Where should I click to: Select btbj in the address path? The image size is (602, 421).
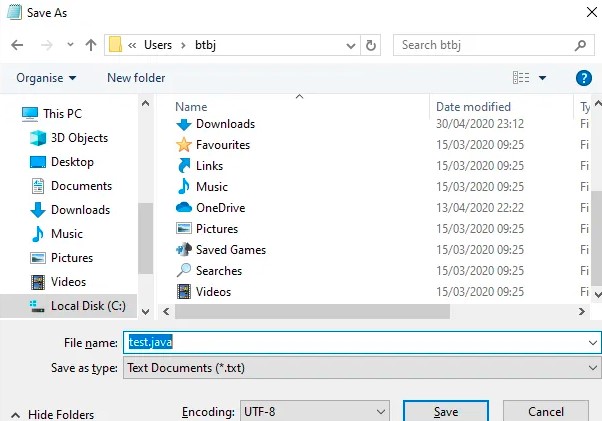point(205,45)
